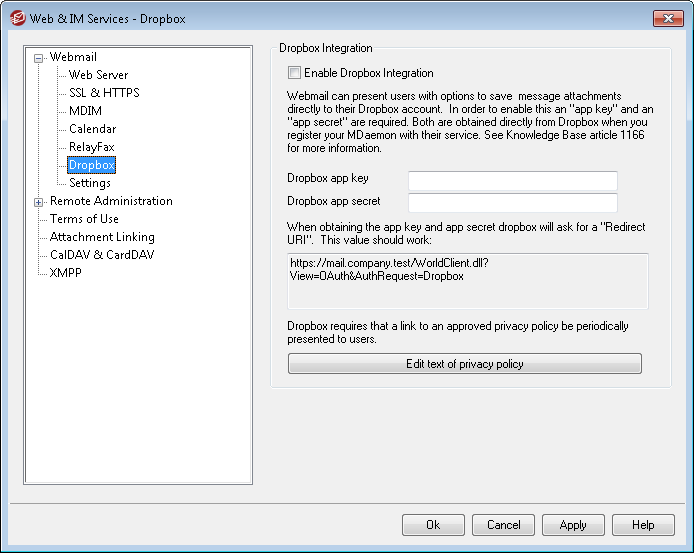Open the SSL & HTTPS page

tap(104, 93)
